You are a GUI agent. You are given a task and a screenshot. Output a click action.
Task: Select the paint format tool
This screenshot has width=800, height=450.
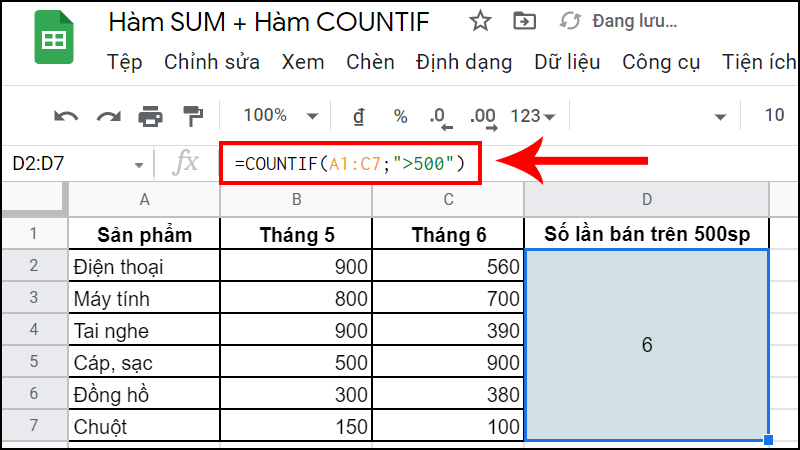click(x=191, y=116)
